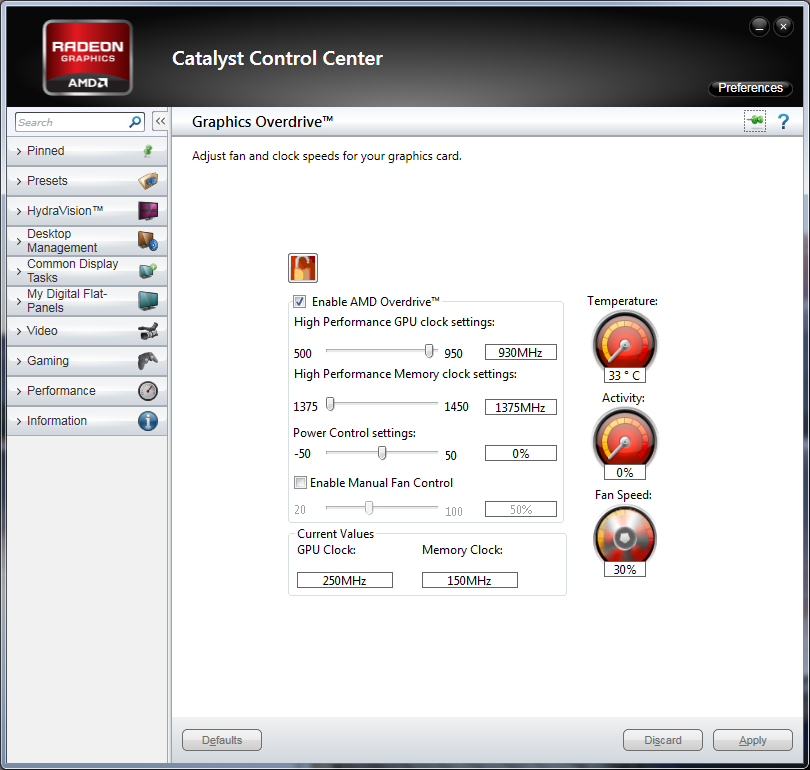
Task: Click the Desktop Management icon
Action: click(x=148, y=241)
